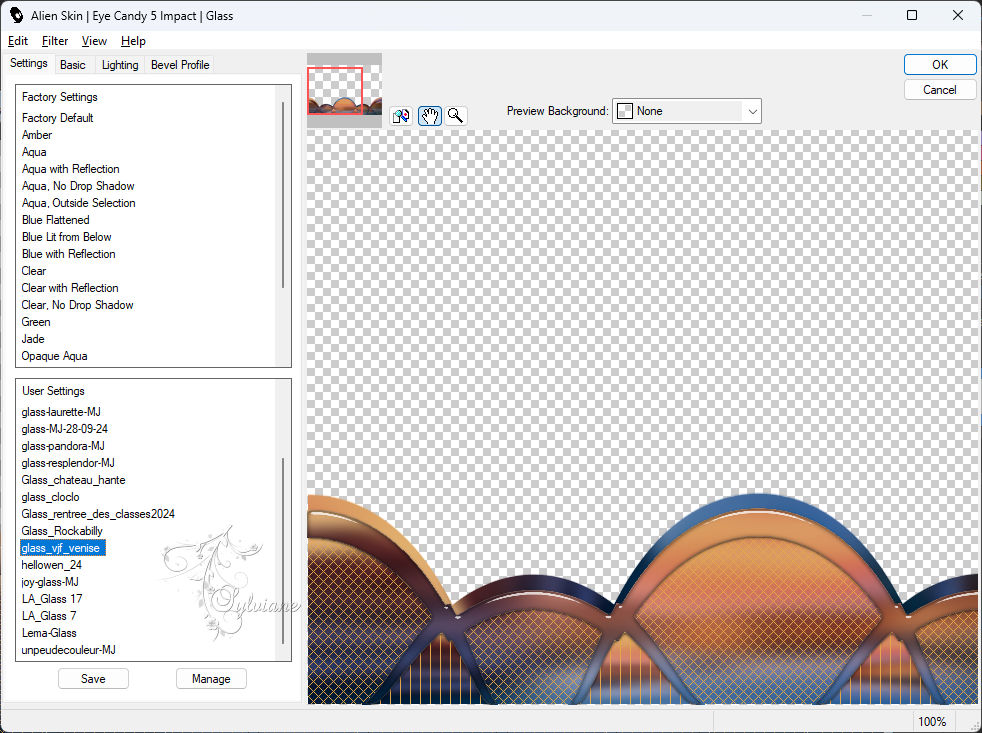This screenshot has width=982, height=733.
Task: Confirm with the OK button
Action: tap(939, 65)
